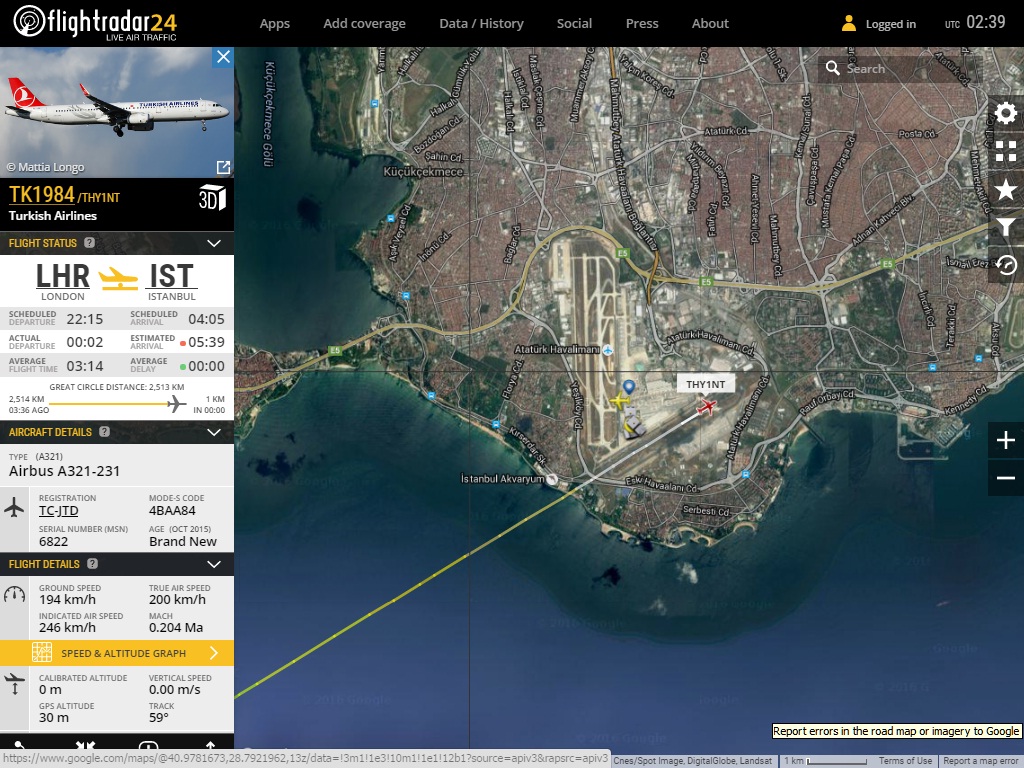Open the map settings gear

pos(1006,113)
